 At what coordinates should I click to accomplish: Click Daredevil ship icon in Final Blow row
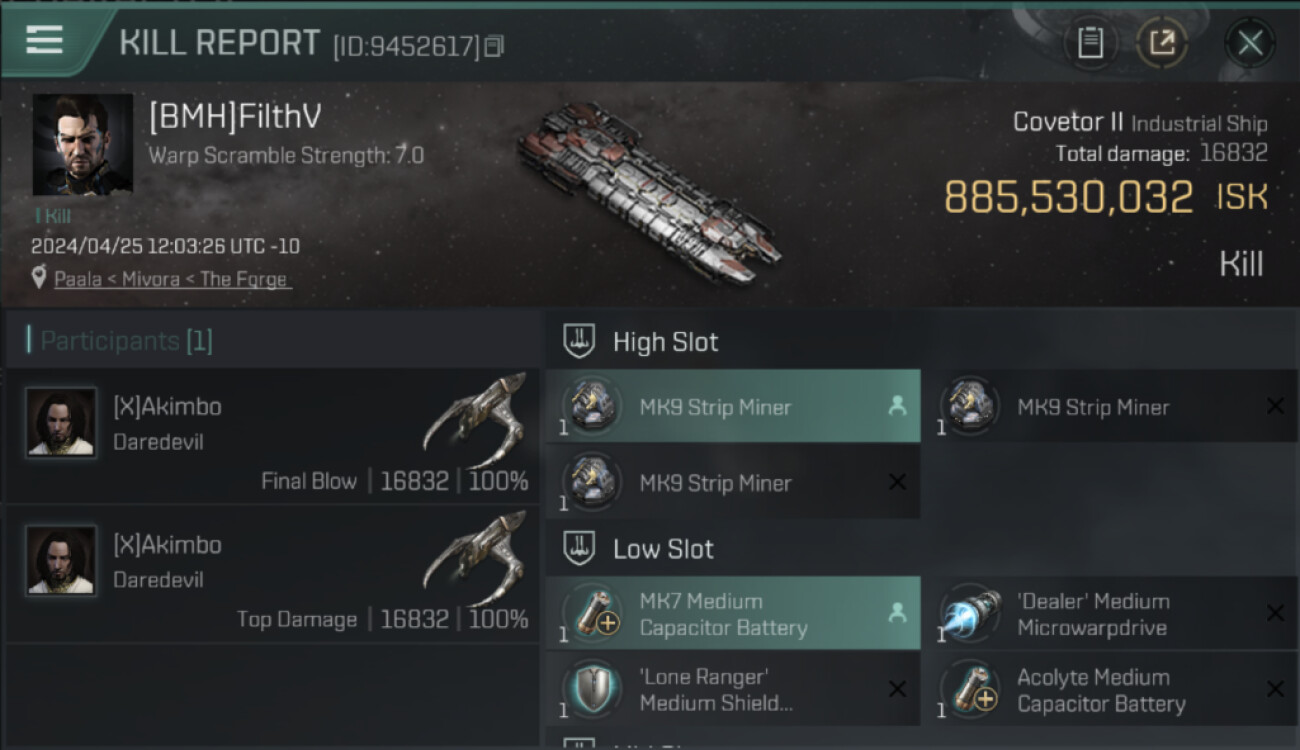coord(476,418)
